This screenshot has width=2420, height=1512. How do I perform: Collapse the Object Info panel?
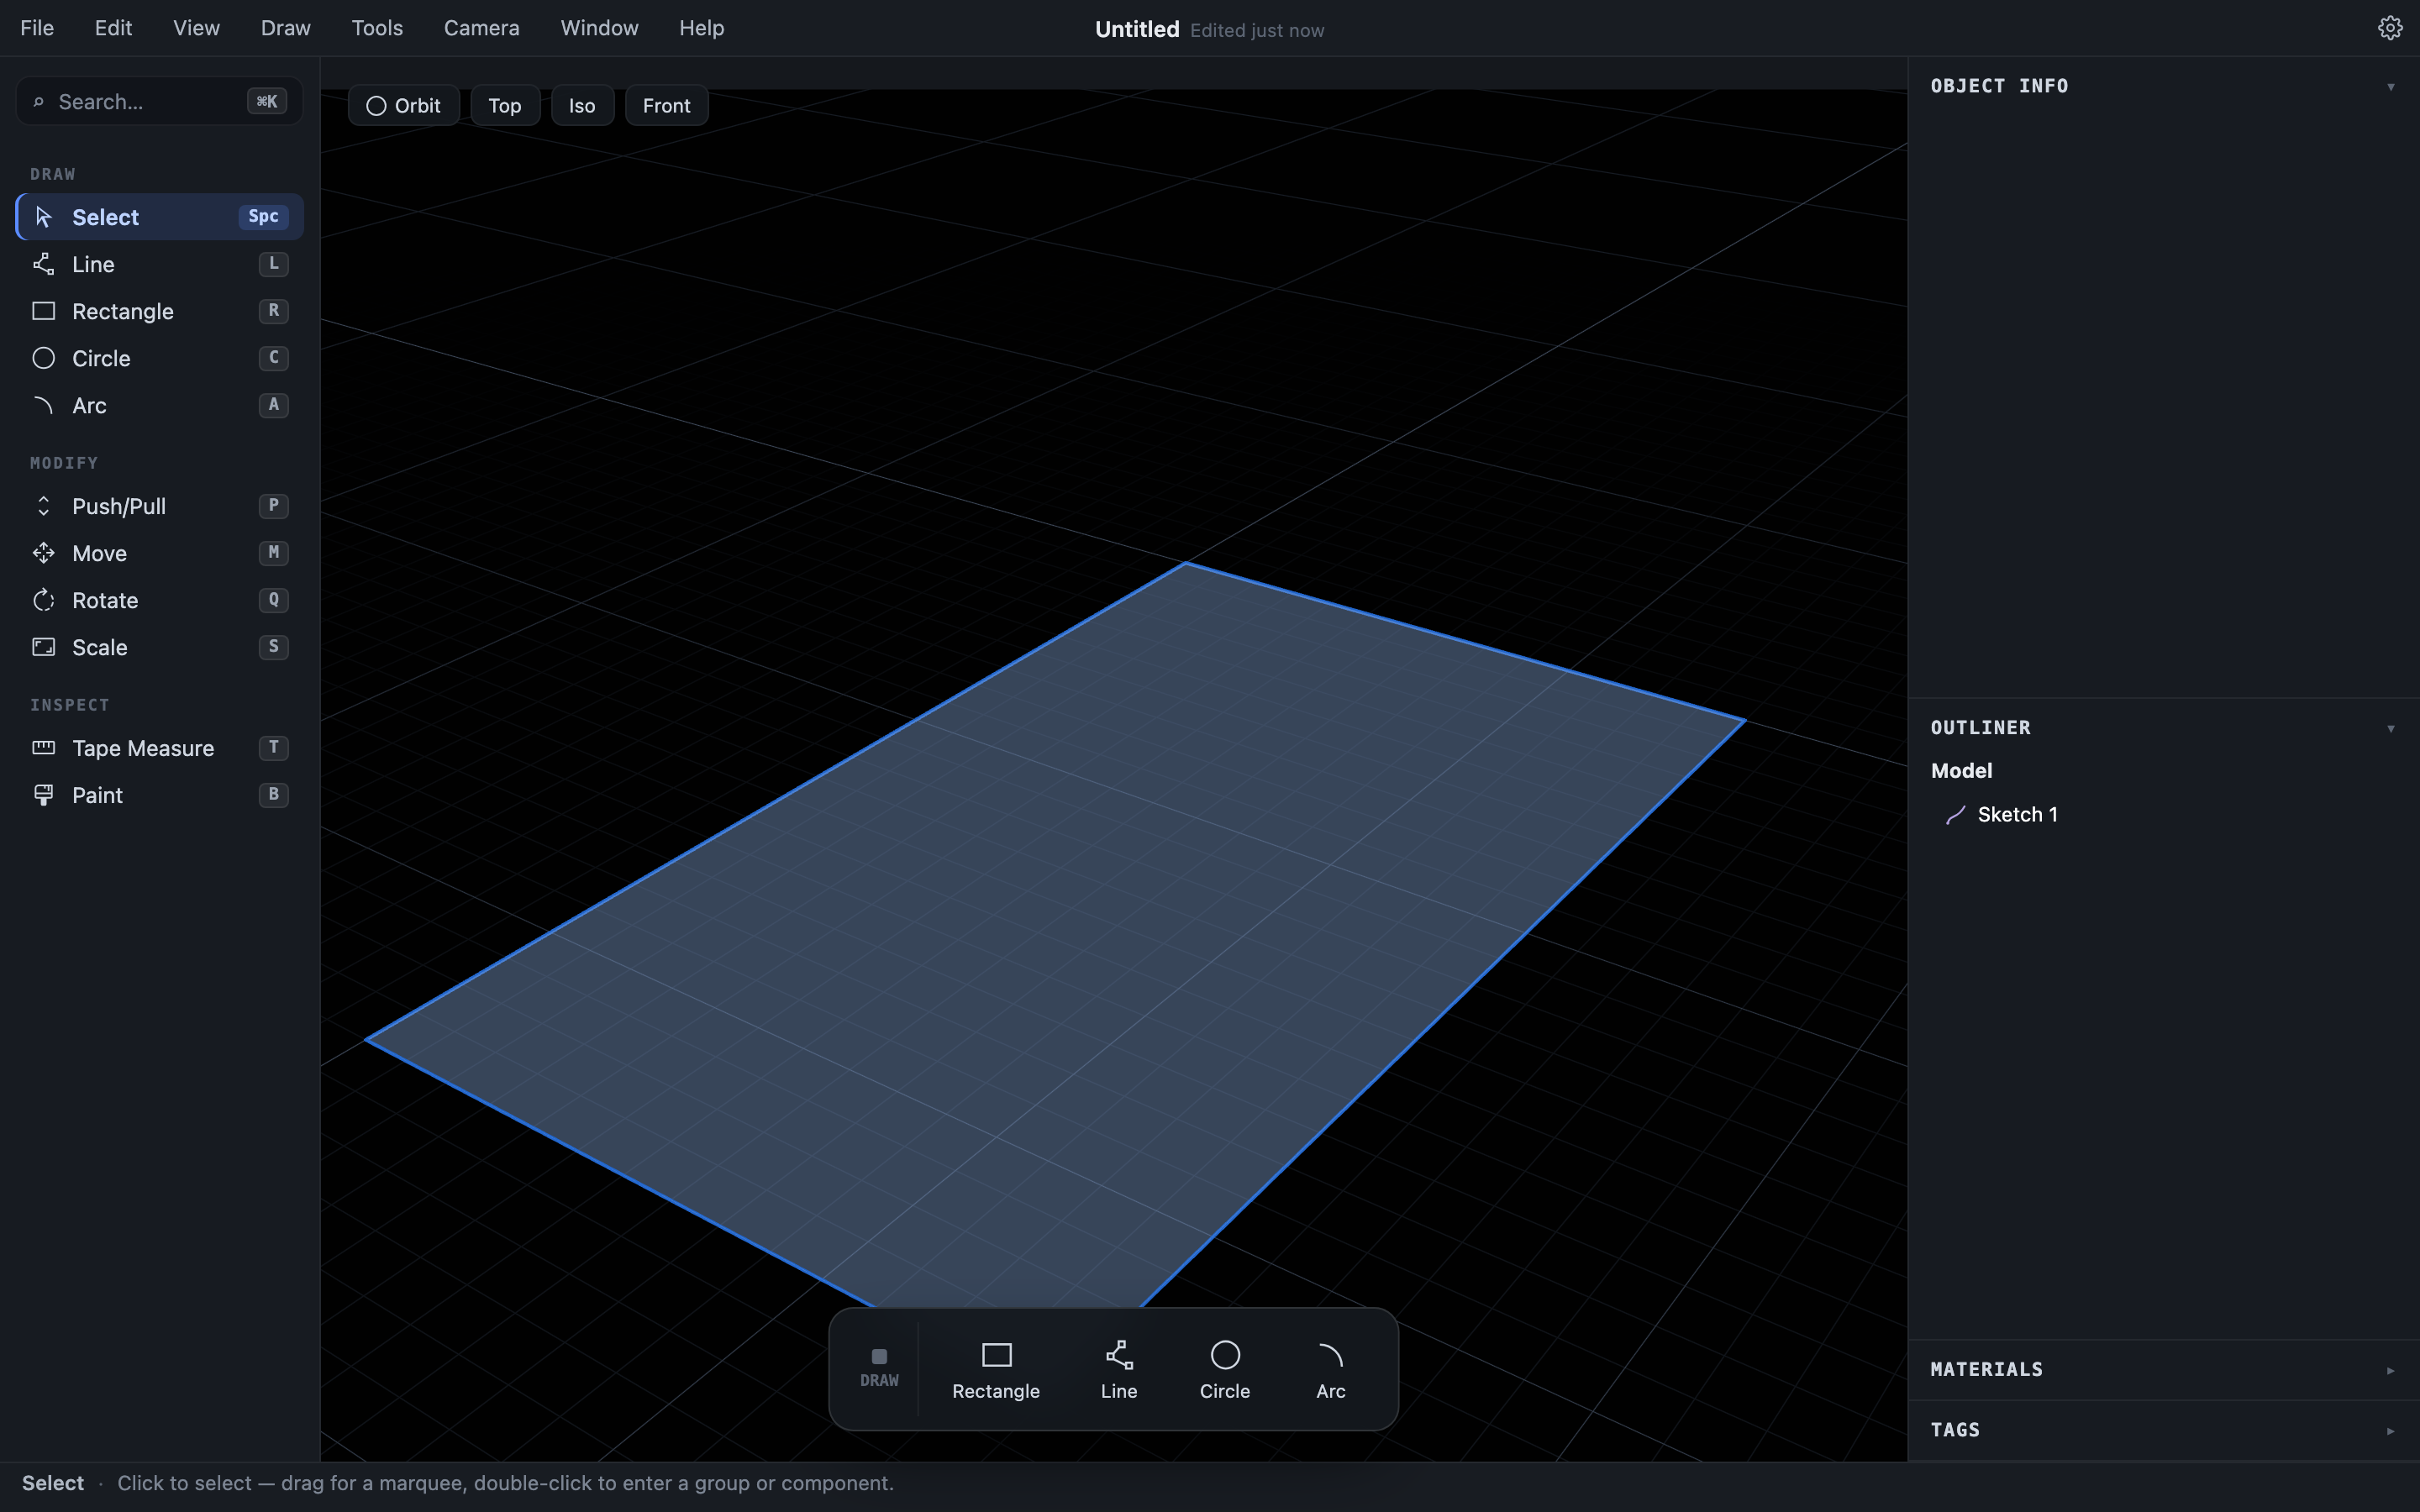pos(2391,87)
